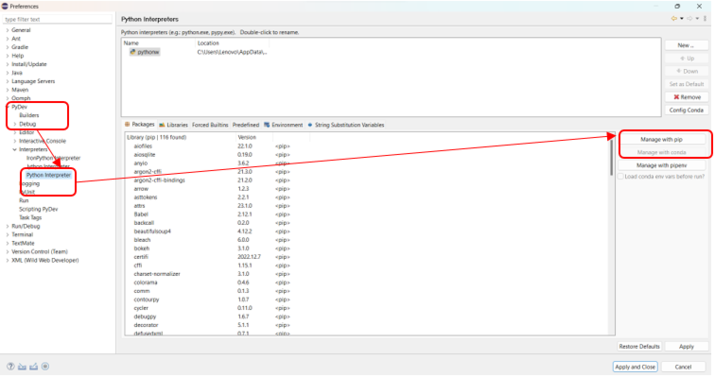The height and width of the screenshot is (377, 715).
Task: Go back using the yellow arrow icon
Action: [x=674, y=19]
